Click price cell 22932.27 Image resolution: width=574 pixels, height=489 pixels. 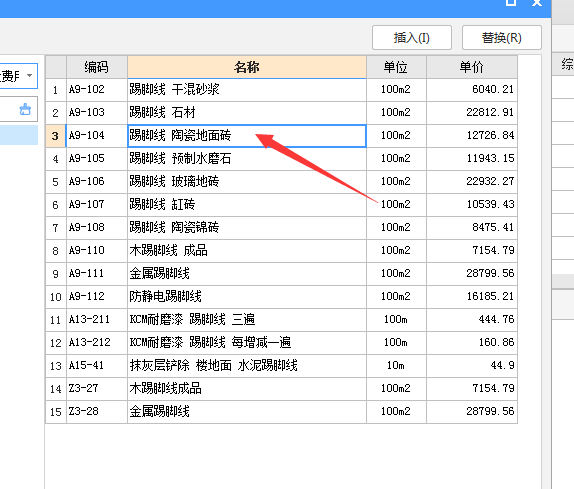(x=472, y=182)
